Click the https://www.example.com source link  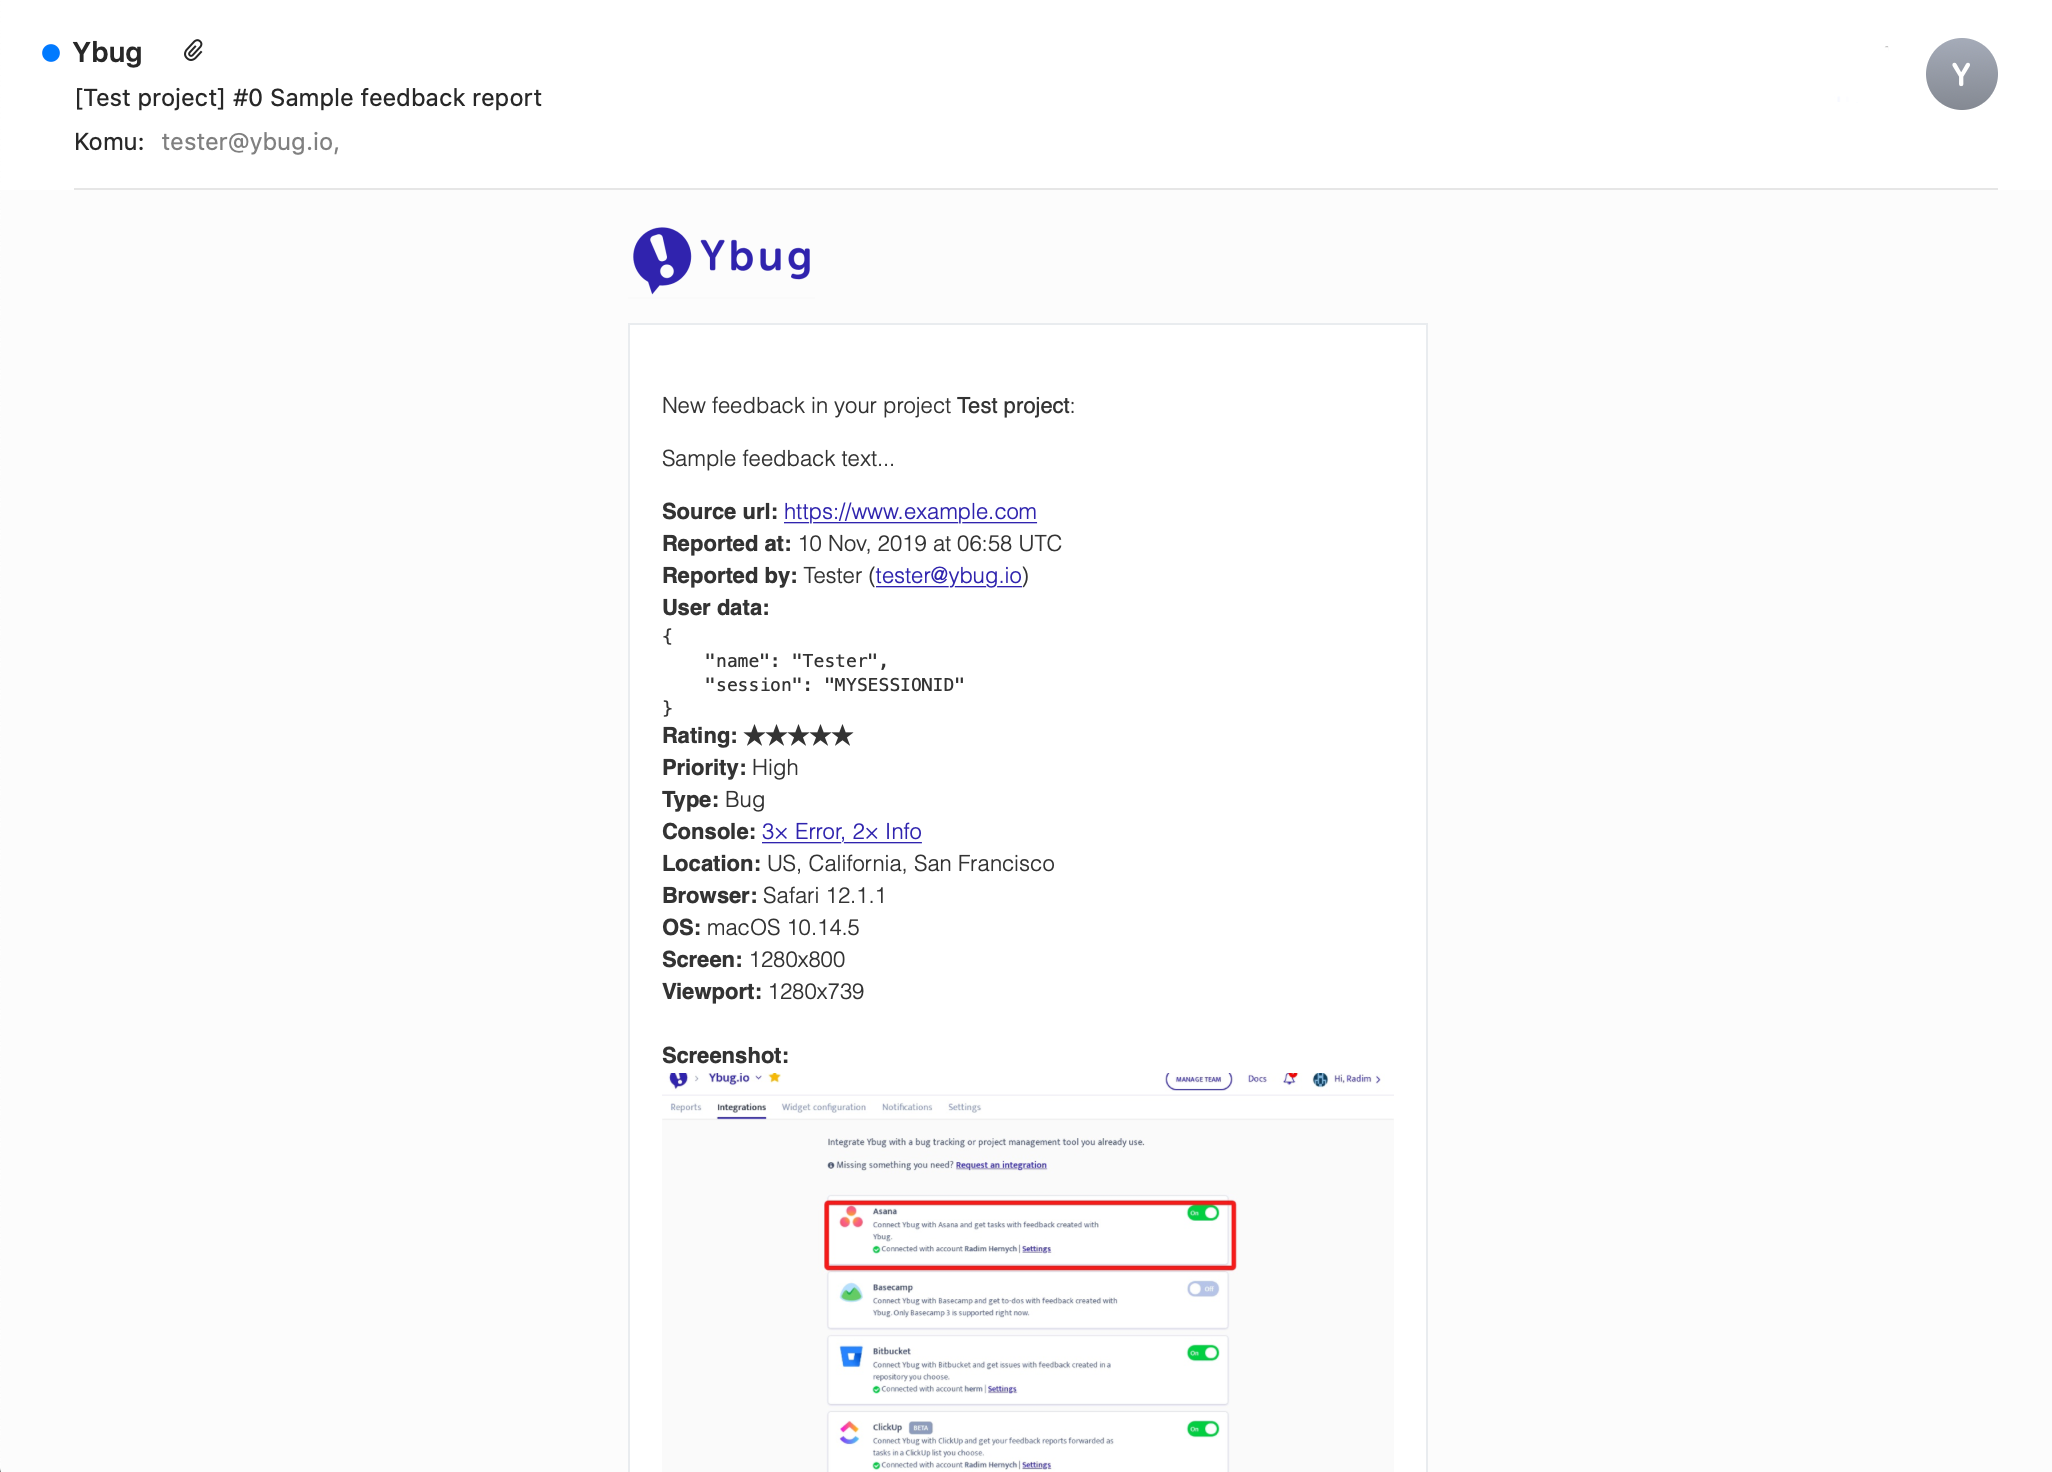click(910, 511)
